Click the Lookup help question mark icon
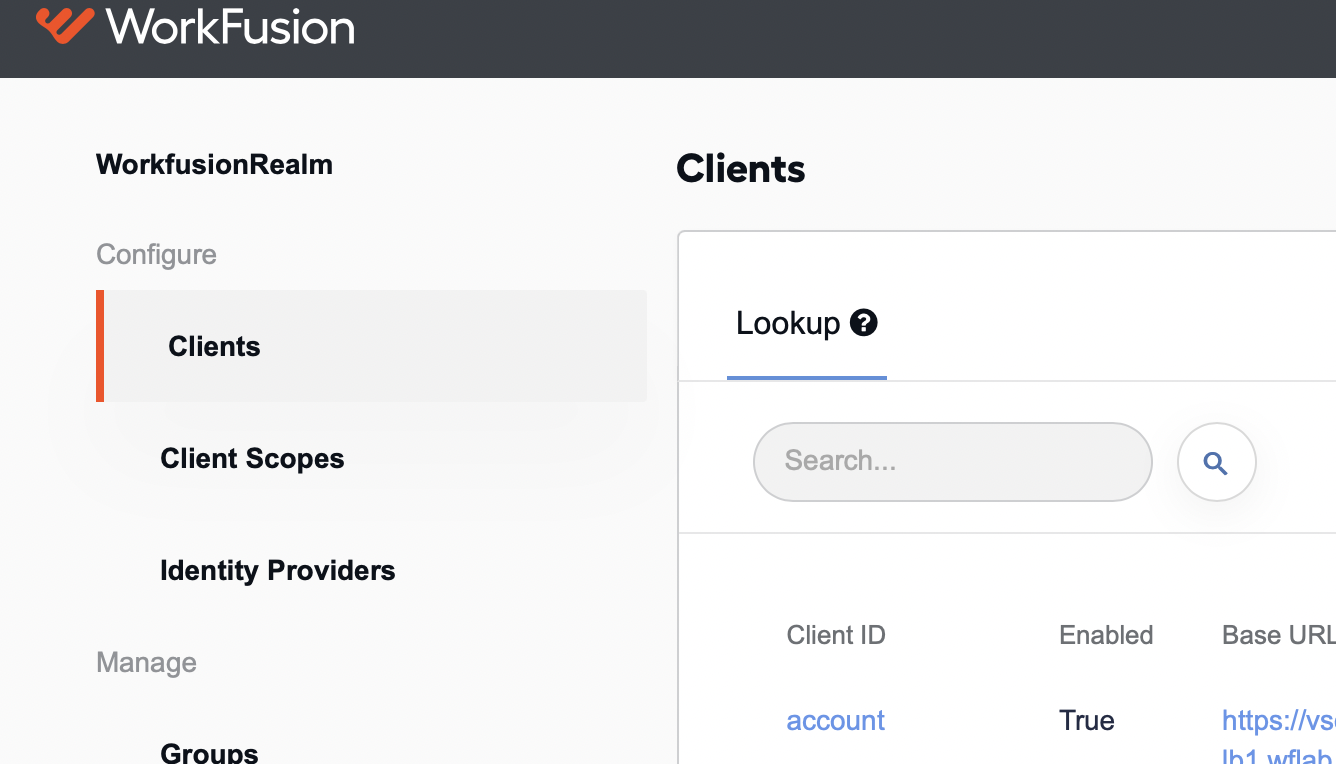The height and width of the screenshot is (764, 1336). [863, 323]
